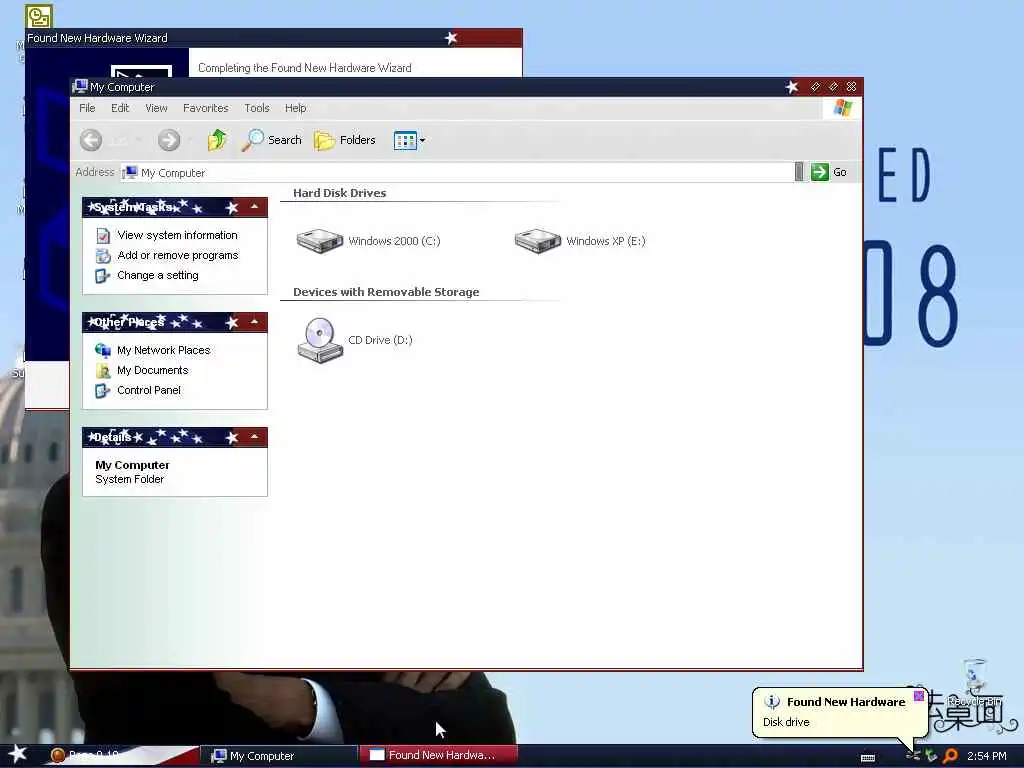Open My Documents link

click(x=152, y=370)
